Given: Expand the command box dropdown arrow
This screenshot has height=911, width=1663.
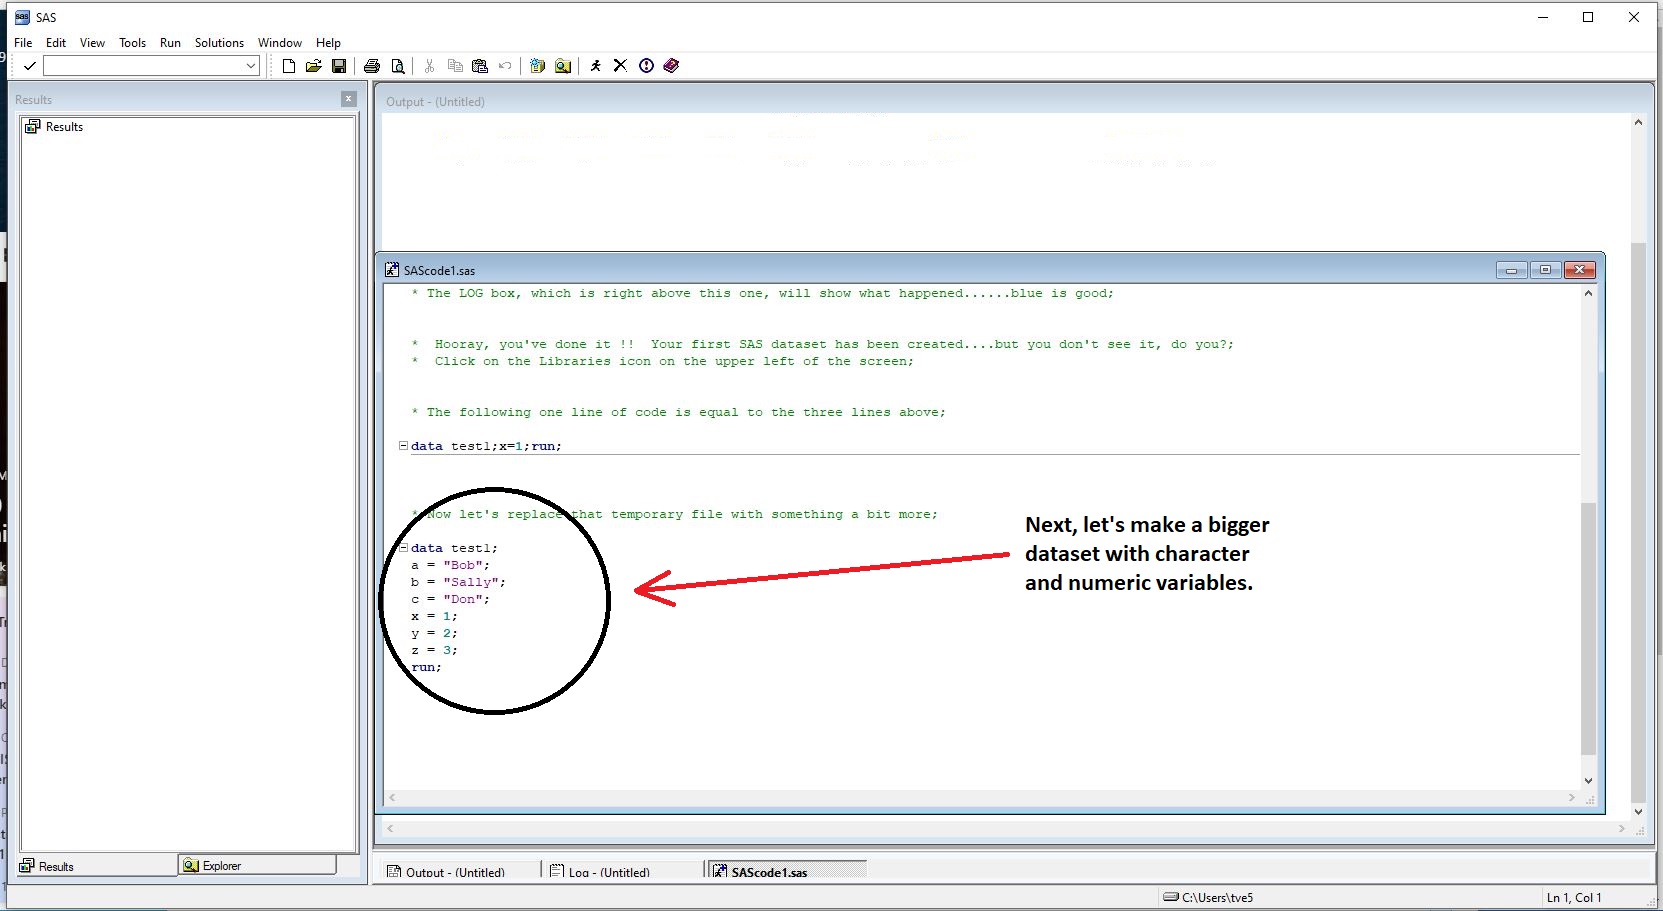Looking at the screenshot, I should 251,66.
